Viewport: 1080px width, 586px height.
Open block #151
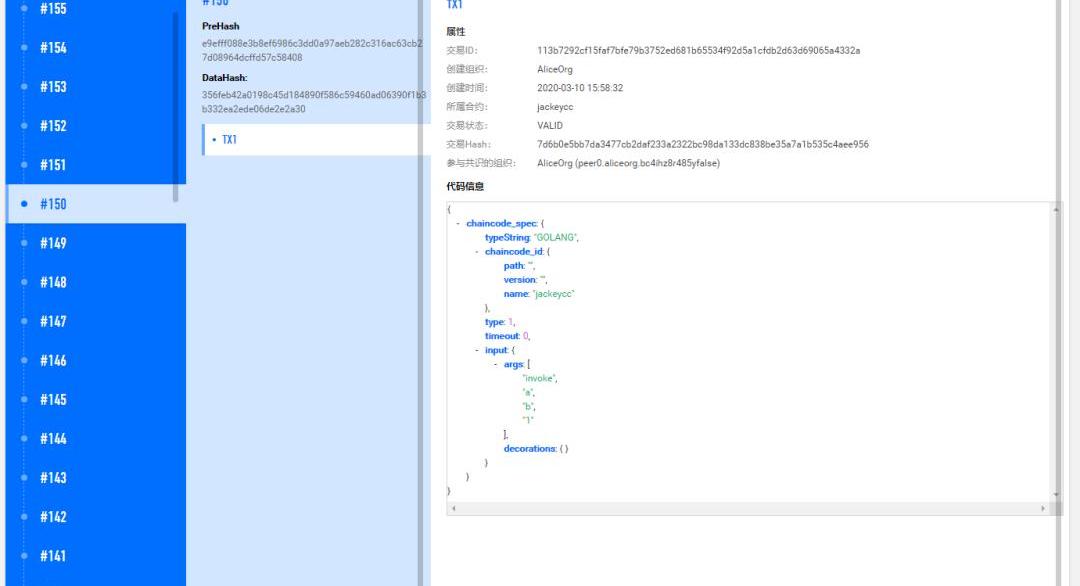pos(53,165)
